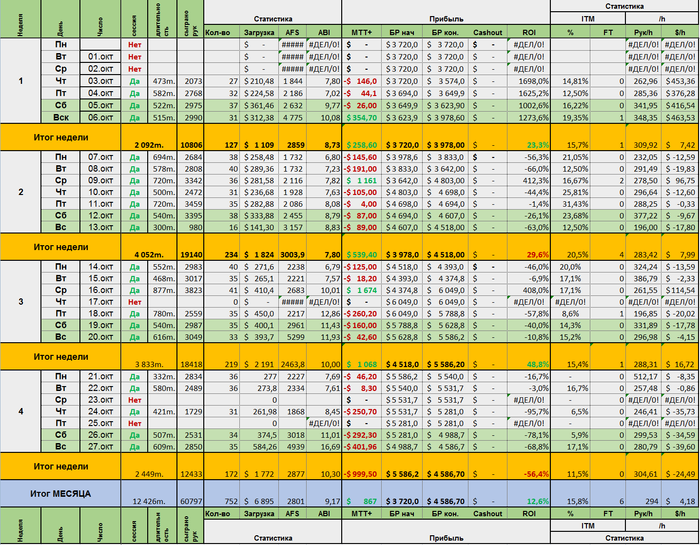Select duration 694m. on Monday week 2
This screenshot has width=700, height=545.
point(162,157)
